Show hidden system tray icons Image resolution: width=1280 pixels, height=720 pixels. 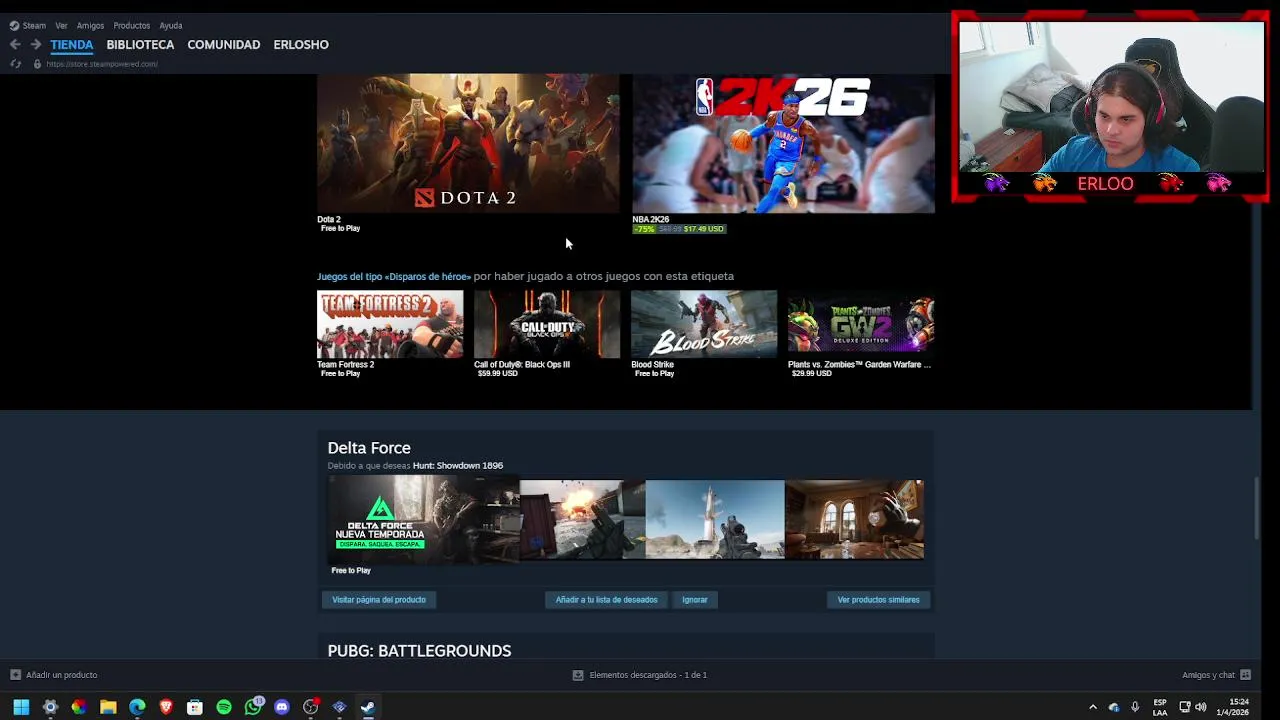coord(1092,707)
